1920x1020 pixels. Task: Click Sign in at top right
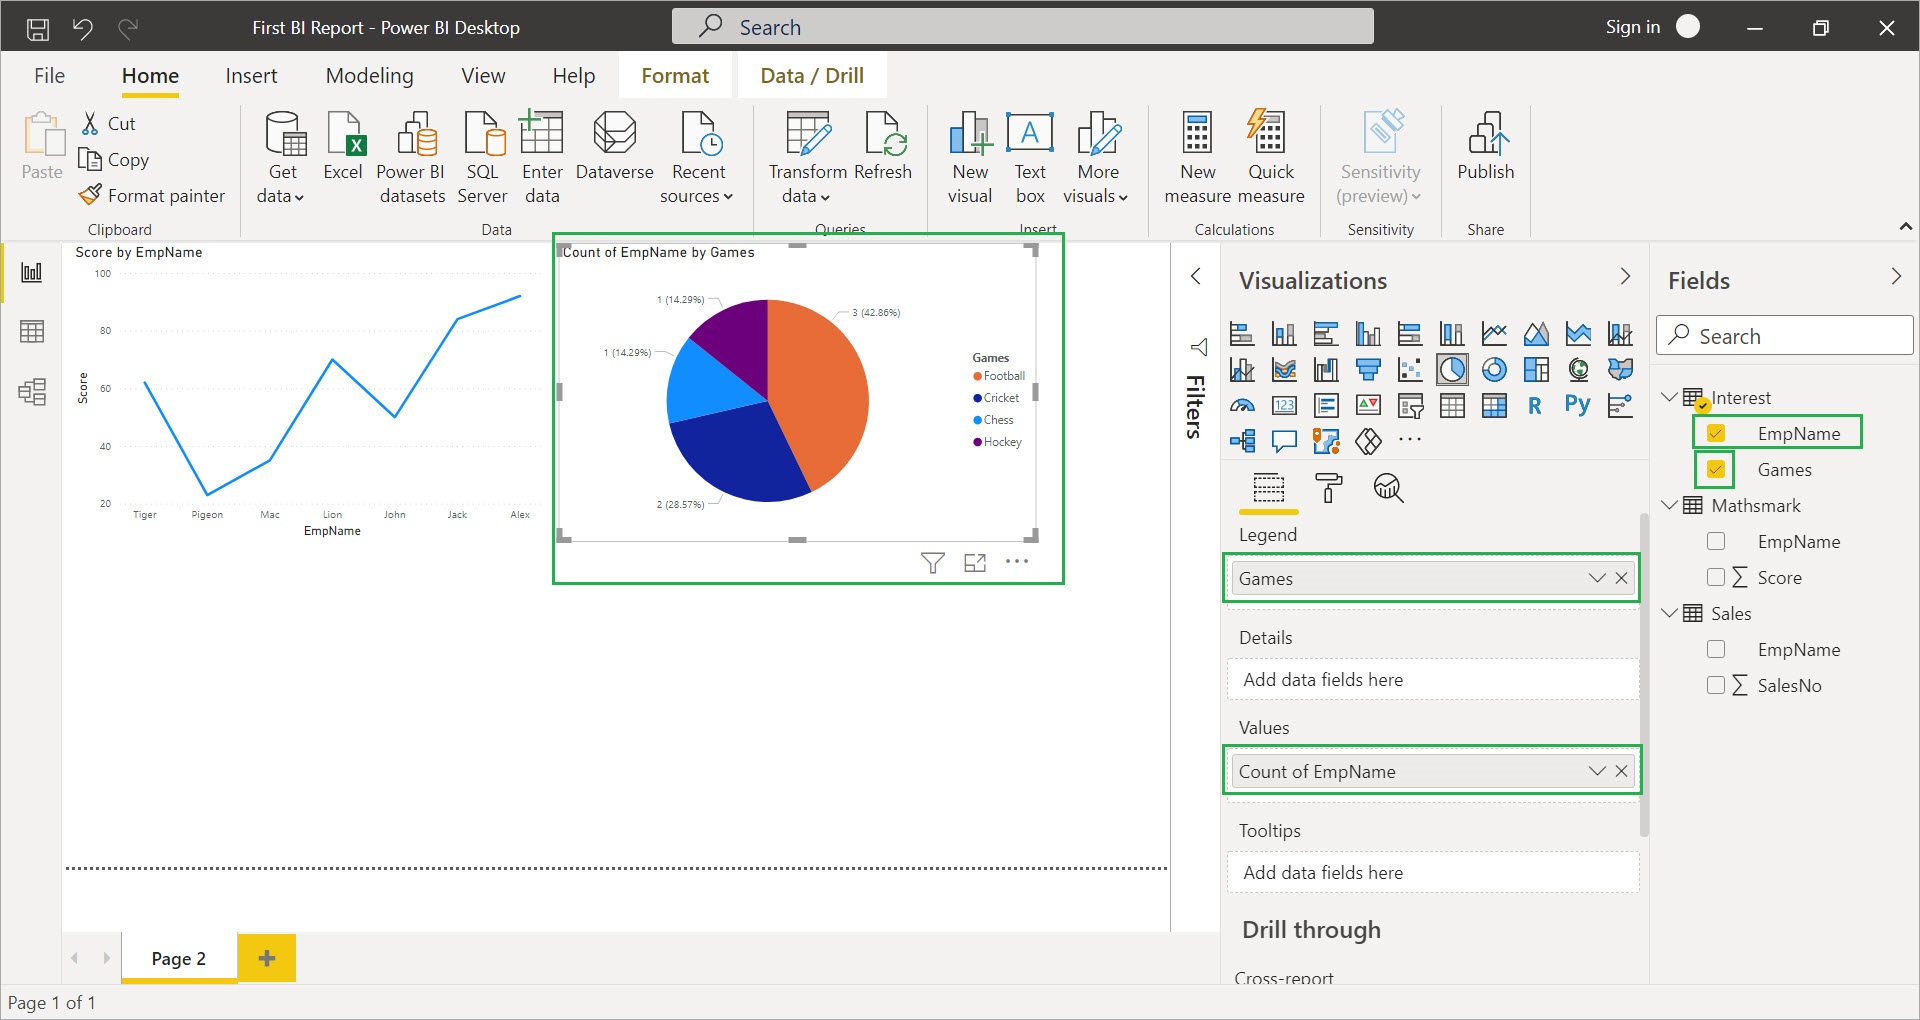click(1632, 27)
